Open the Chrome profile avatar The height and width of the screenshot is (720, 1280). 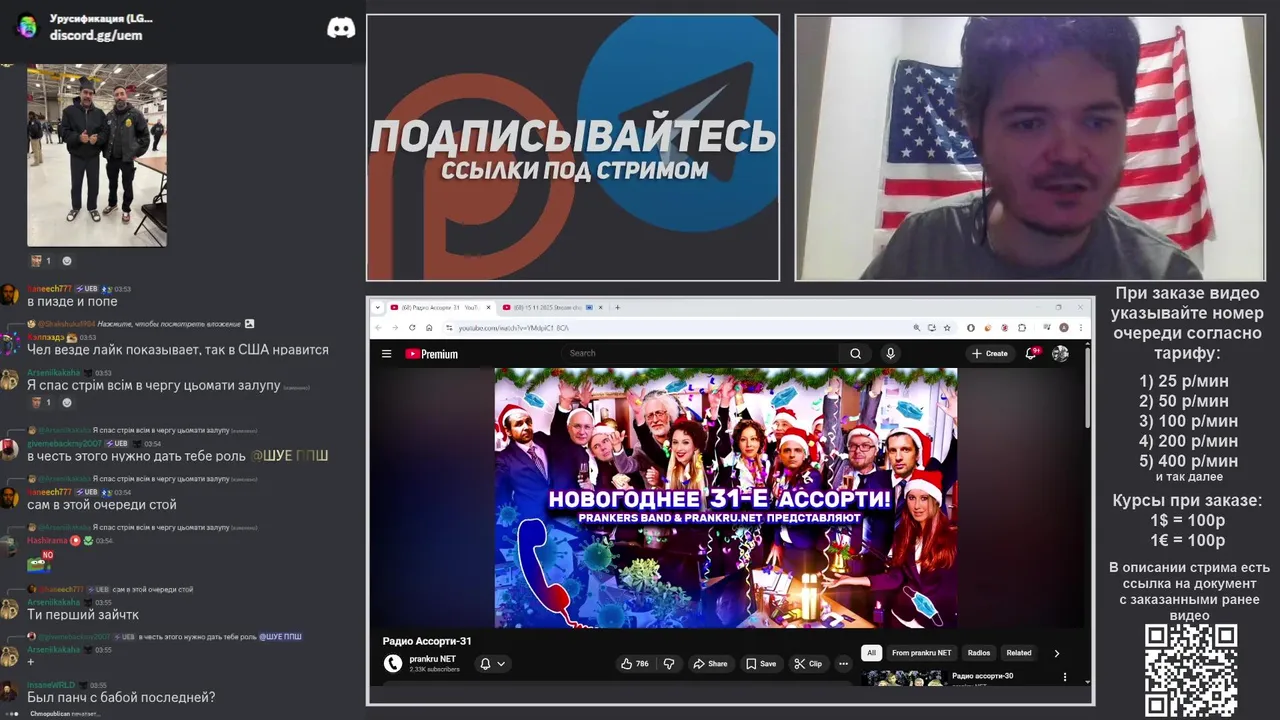[x=1064, y=328]
